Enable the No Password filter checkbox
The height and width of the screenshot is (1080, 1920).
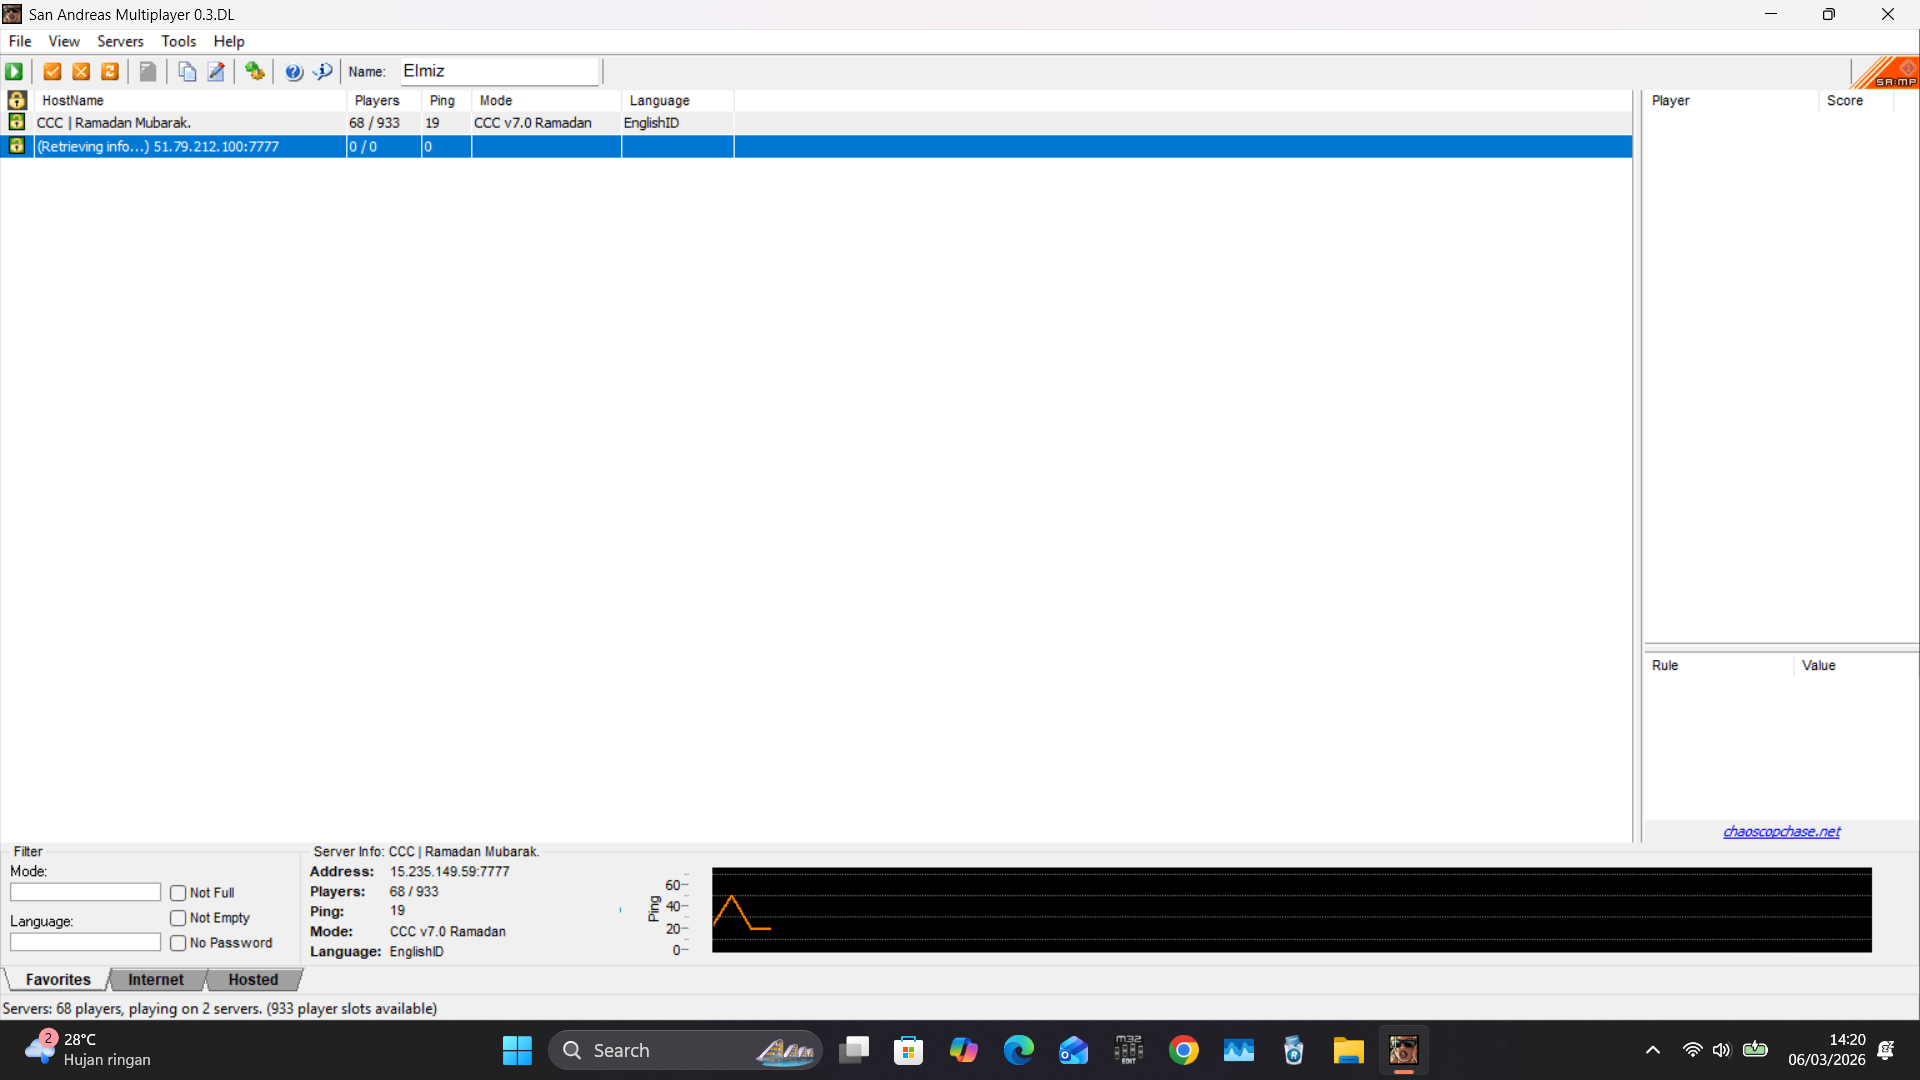pyautogui.click(x=178, y=943)
